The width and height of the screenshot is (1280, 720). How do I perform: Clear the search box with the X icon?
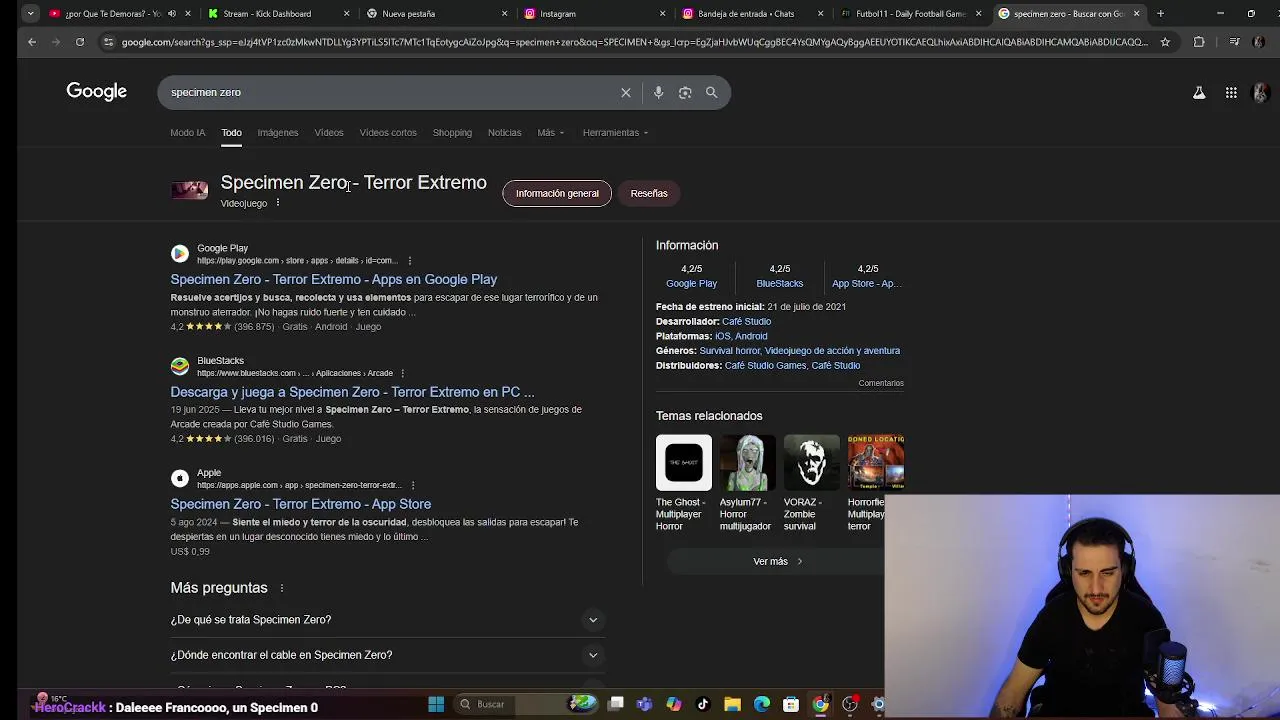626,92
